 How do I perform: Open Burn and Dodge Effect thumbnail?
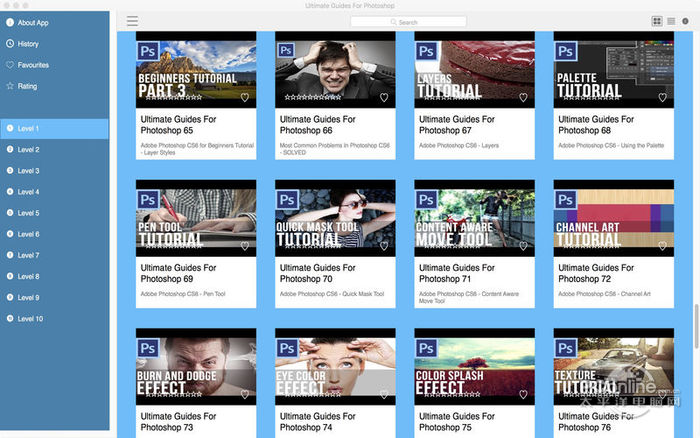(196, 367)
